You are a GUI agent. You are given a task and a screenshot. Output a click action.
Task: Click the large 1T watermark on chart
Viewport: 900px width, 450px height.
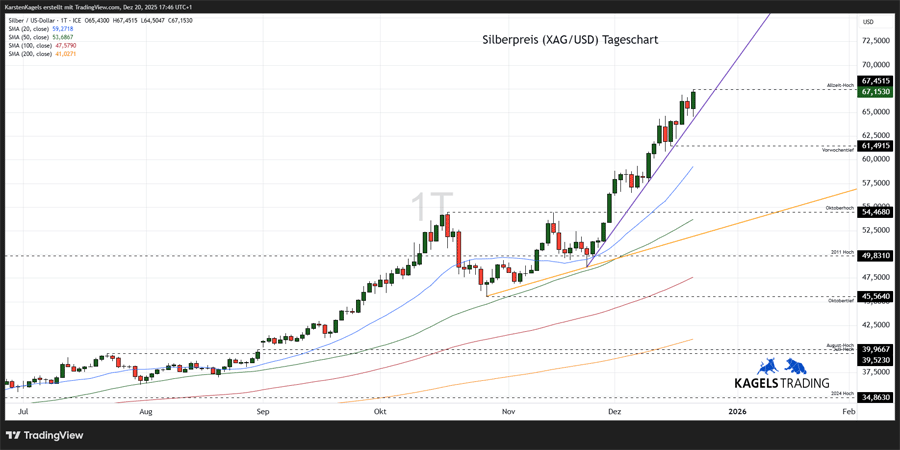[432, 207]
